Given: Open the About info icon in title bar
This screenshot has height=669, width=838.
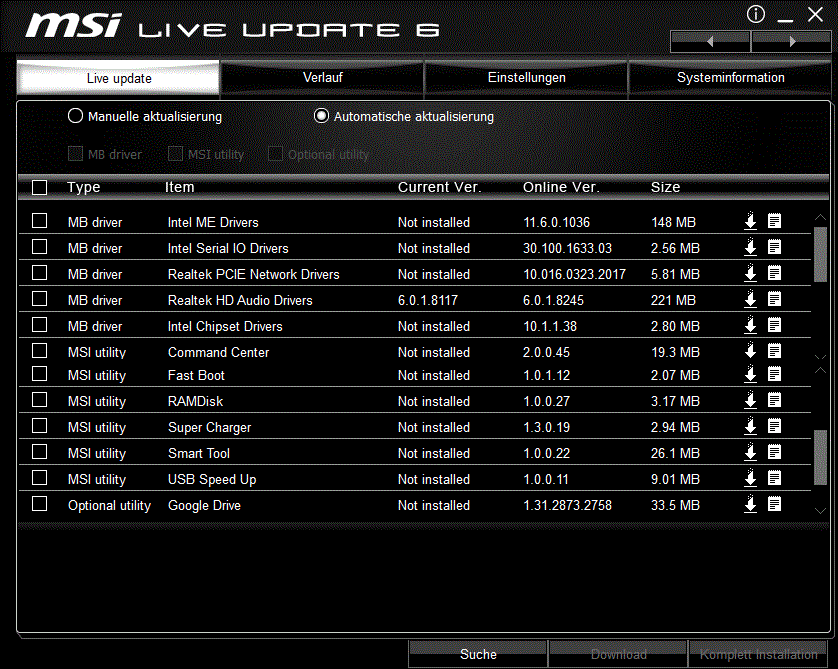Looking at the screenshot, I should point(756,14).
